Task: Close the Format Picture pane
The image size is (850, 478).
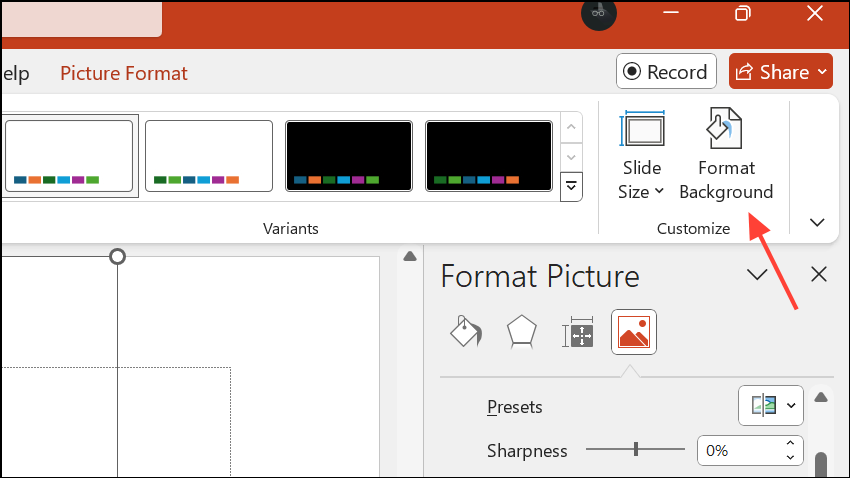Action: [x=819, y=274]
